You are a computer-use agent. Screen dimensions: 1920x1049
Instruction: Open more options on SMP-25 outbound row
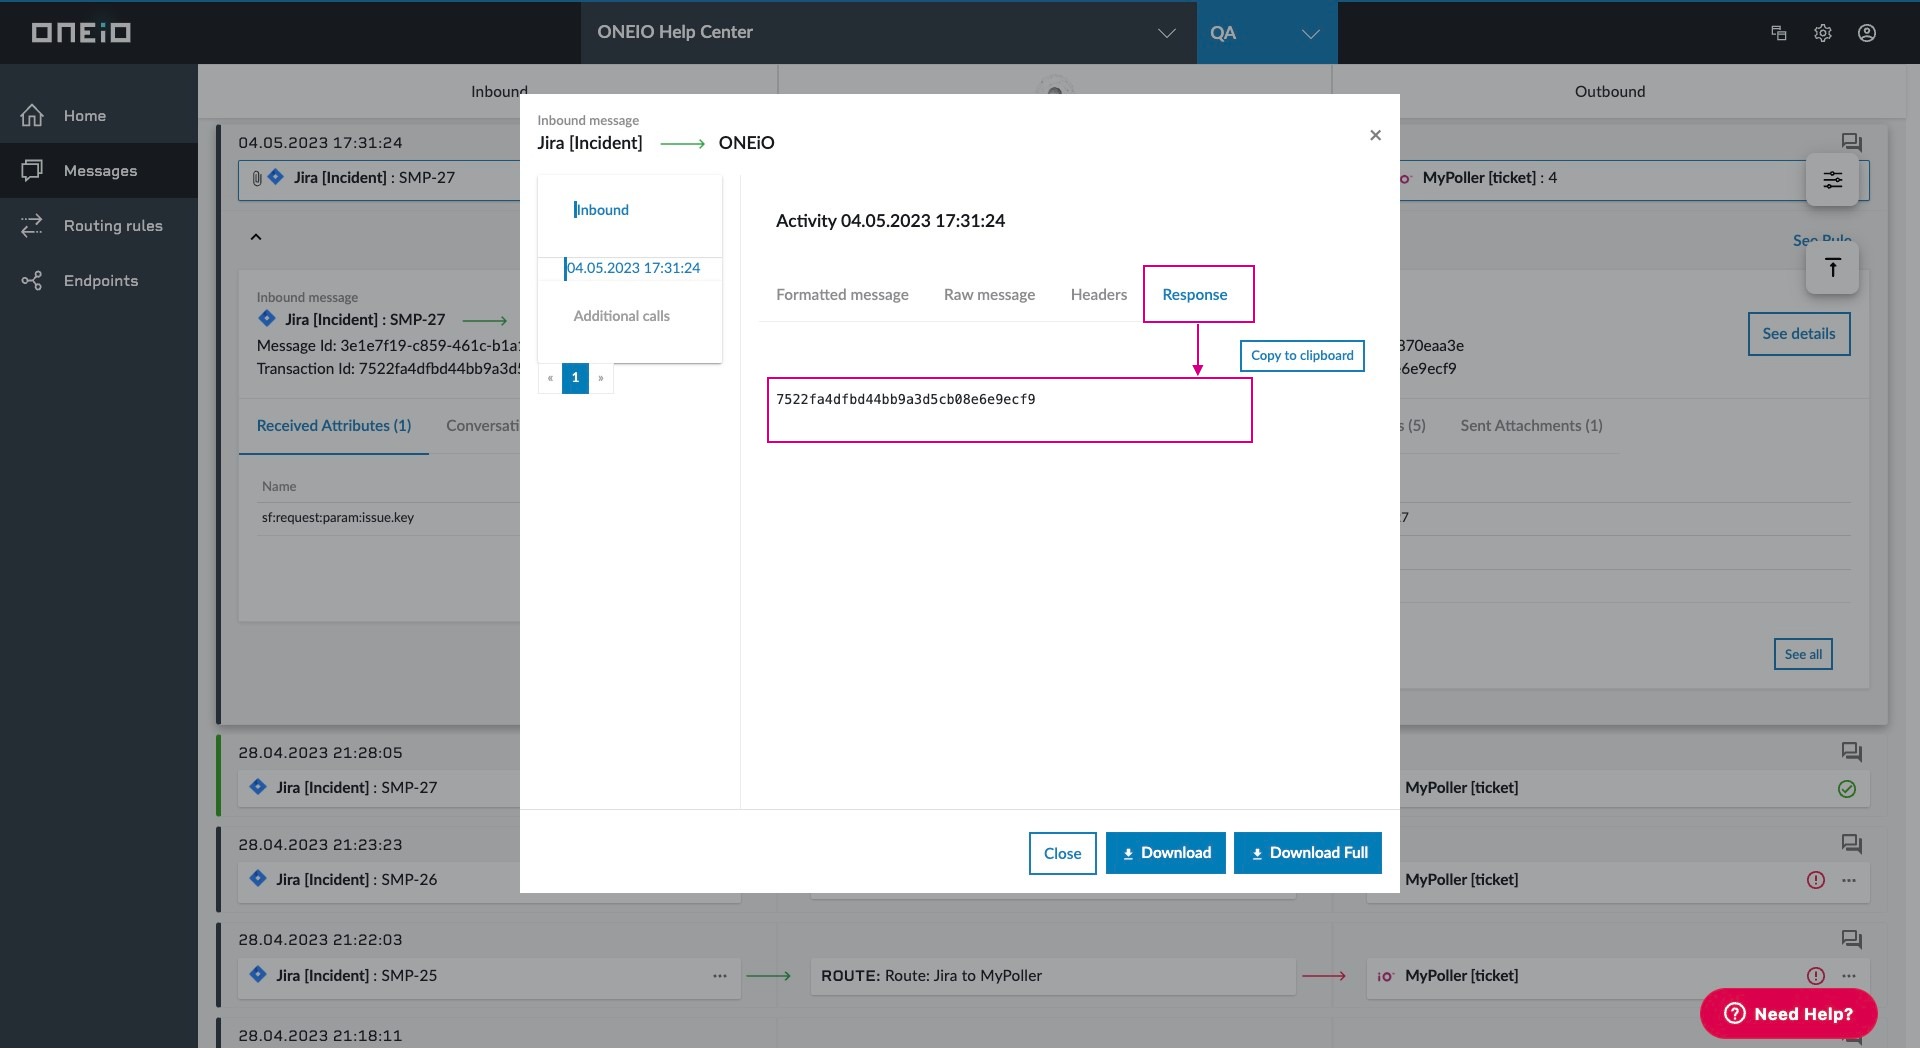coord(1848,977)
